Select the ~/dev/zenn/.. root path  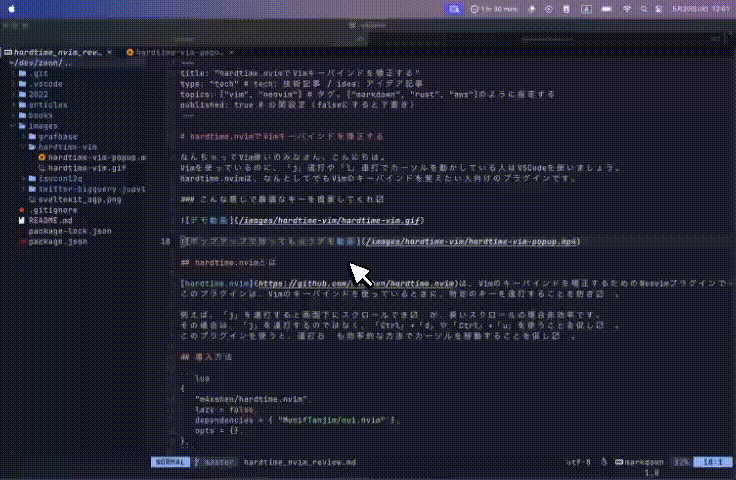tap(41, 63)
